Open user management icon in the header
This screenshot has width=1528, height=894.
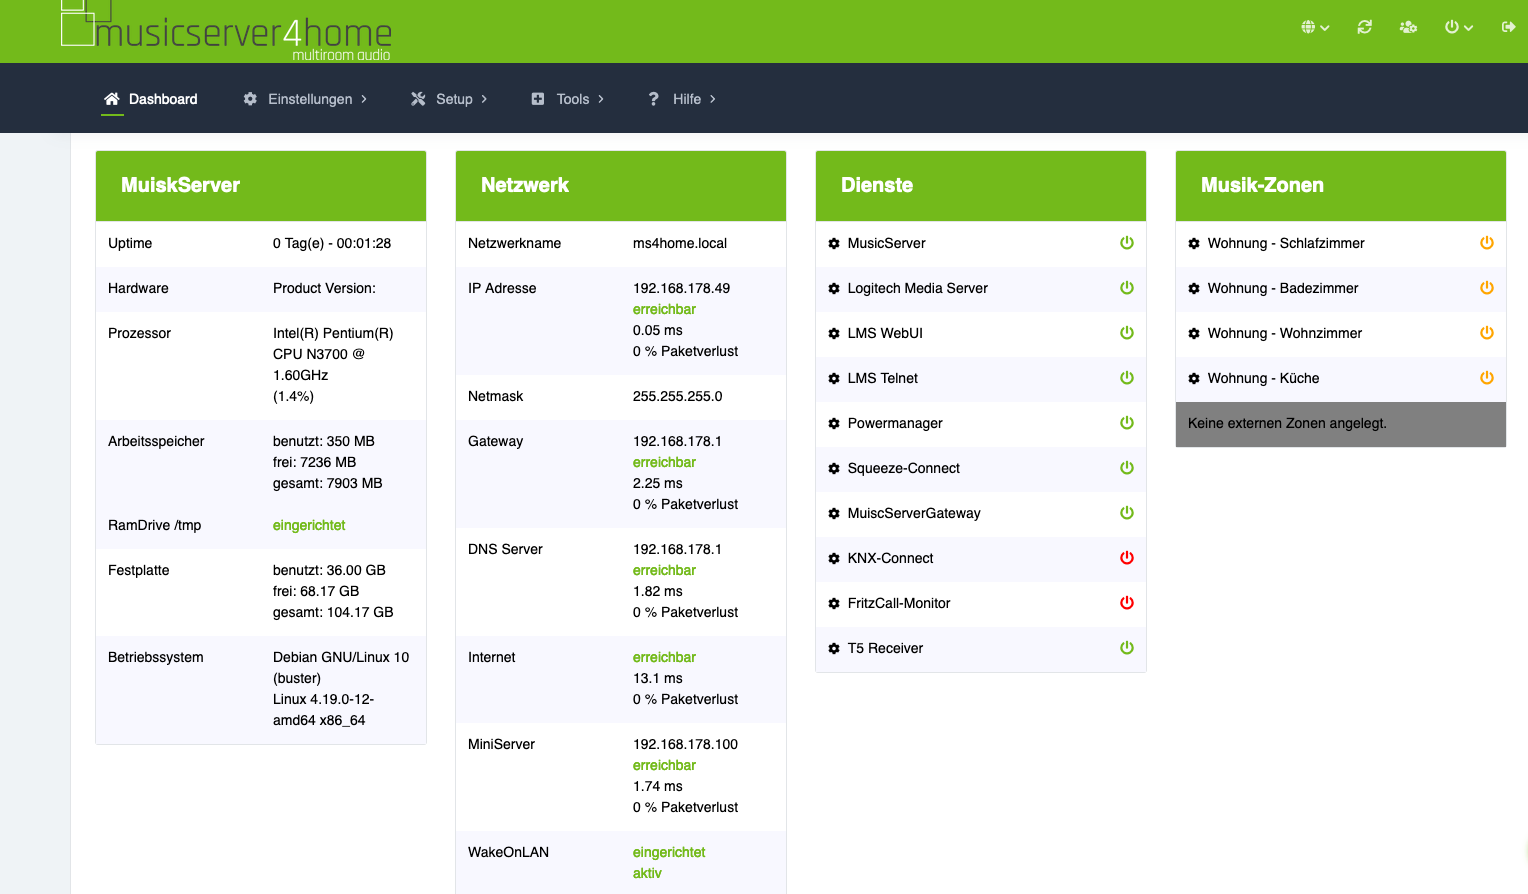click(1408, 27)
